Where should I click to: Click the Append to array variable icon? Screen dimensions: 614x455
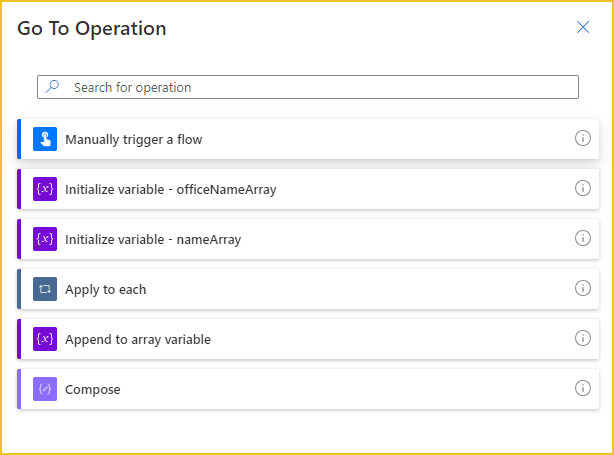(x=45, y=339)
